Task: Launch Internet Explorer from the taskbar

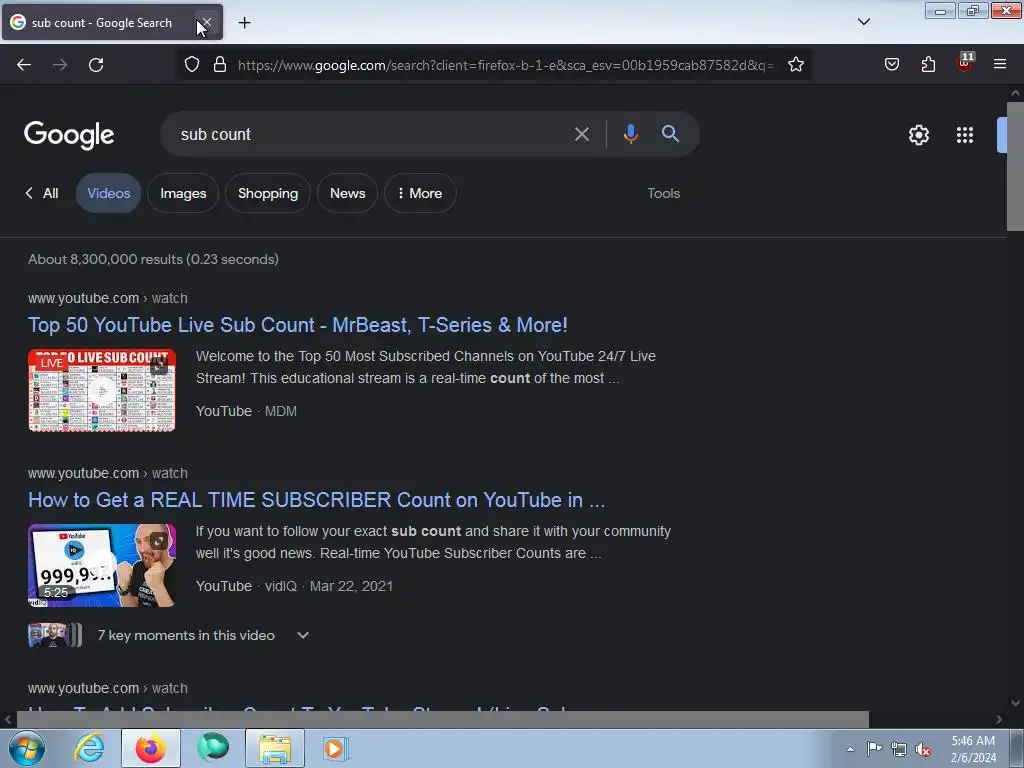Action: (89, 748)
